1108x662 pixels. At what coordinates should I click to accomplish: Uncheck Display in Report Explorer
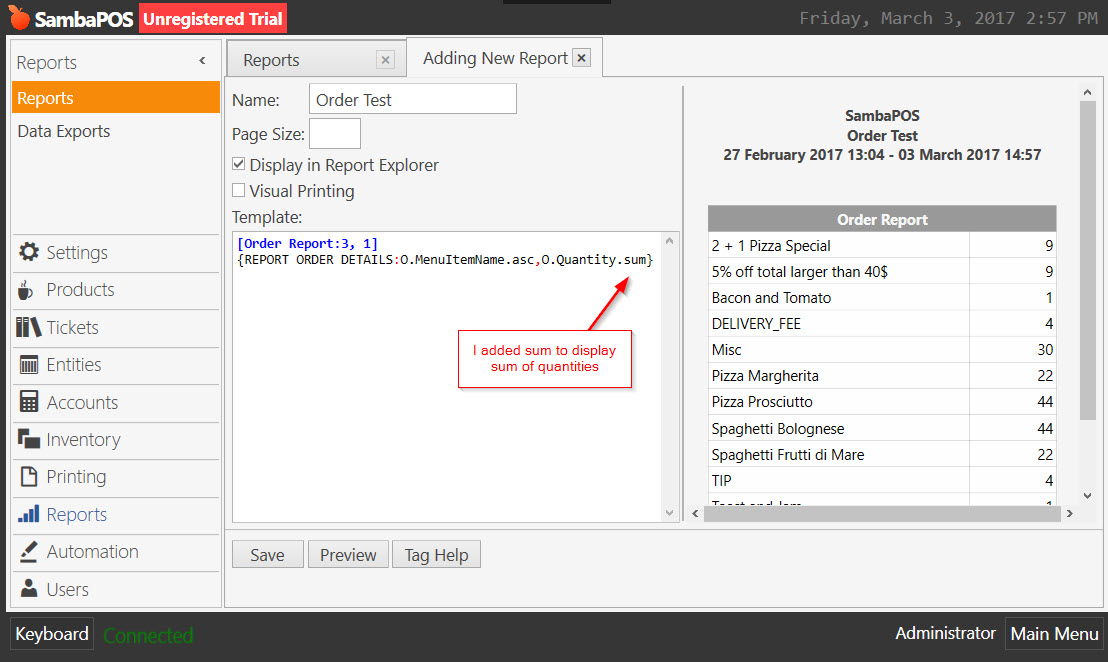tap(238, 165)
